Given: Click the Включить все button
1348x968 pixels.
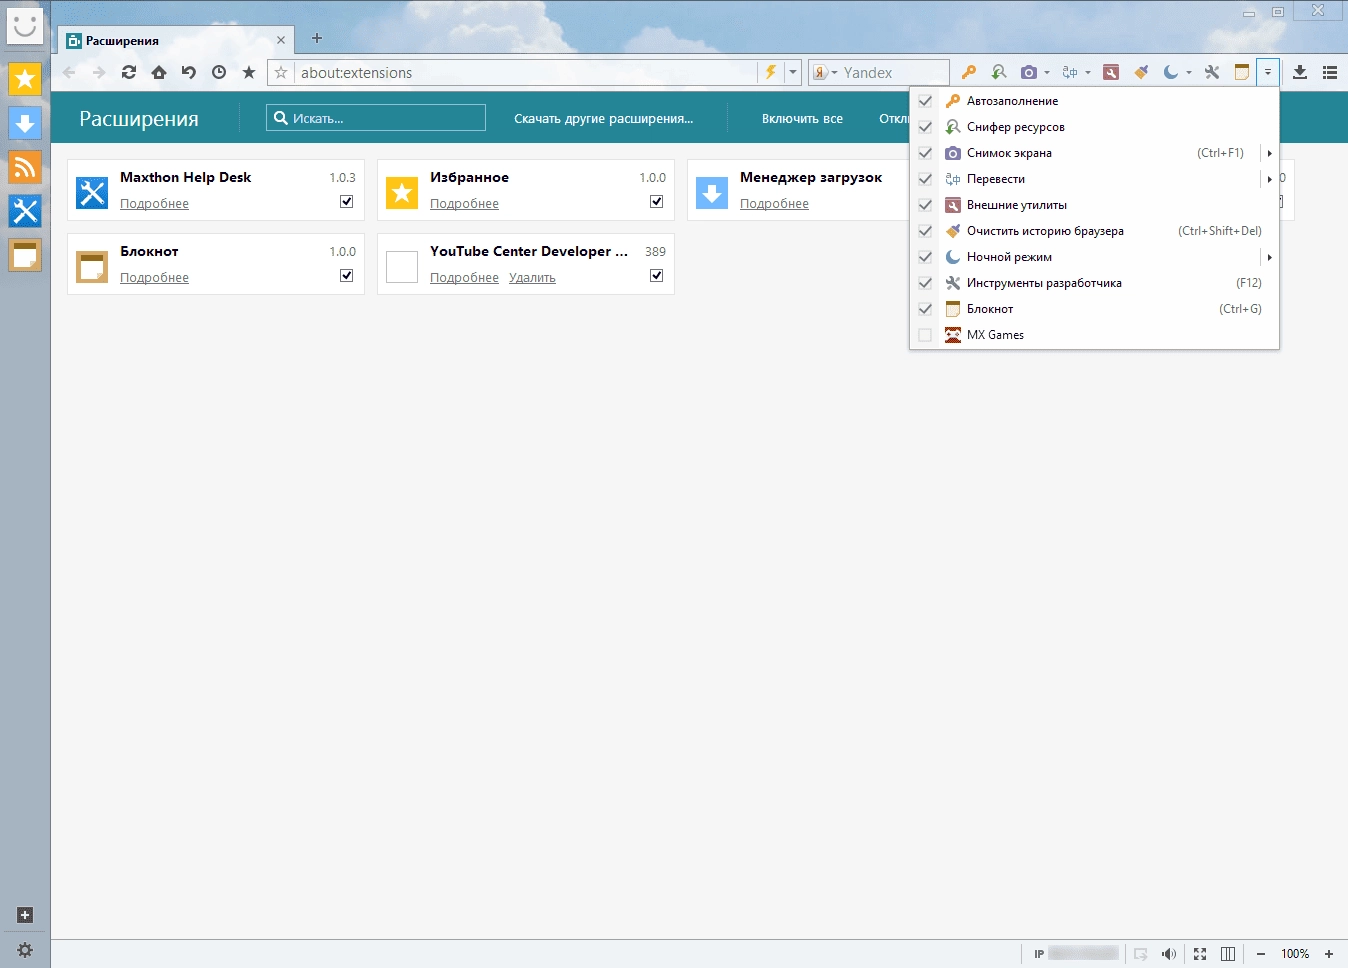Looking at the screenshot, I should tap(802, 118).
